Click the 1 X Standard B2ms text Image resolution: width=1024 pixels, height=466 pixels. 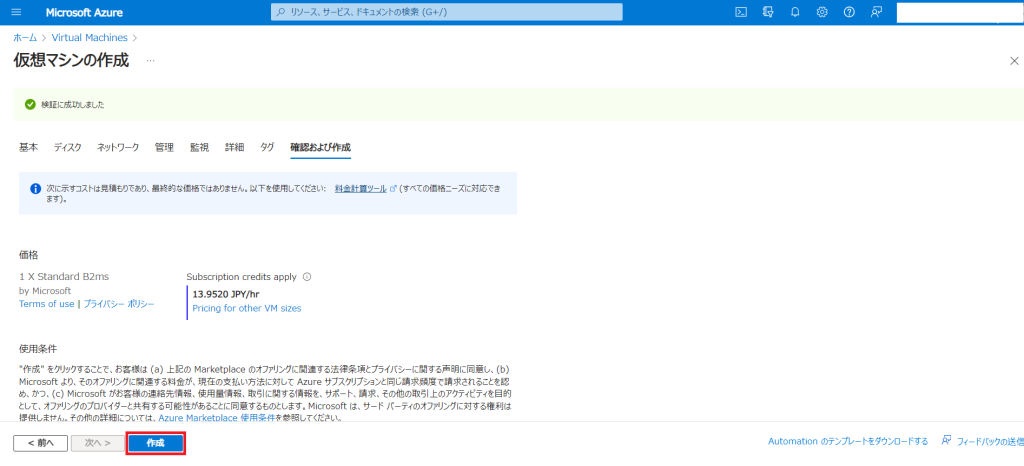click(64, 276)
